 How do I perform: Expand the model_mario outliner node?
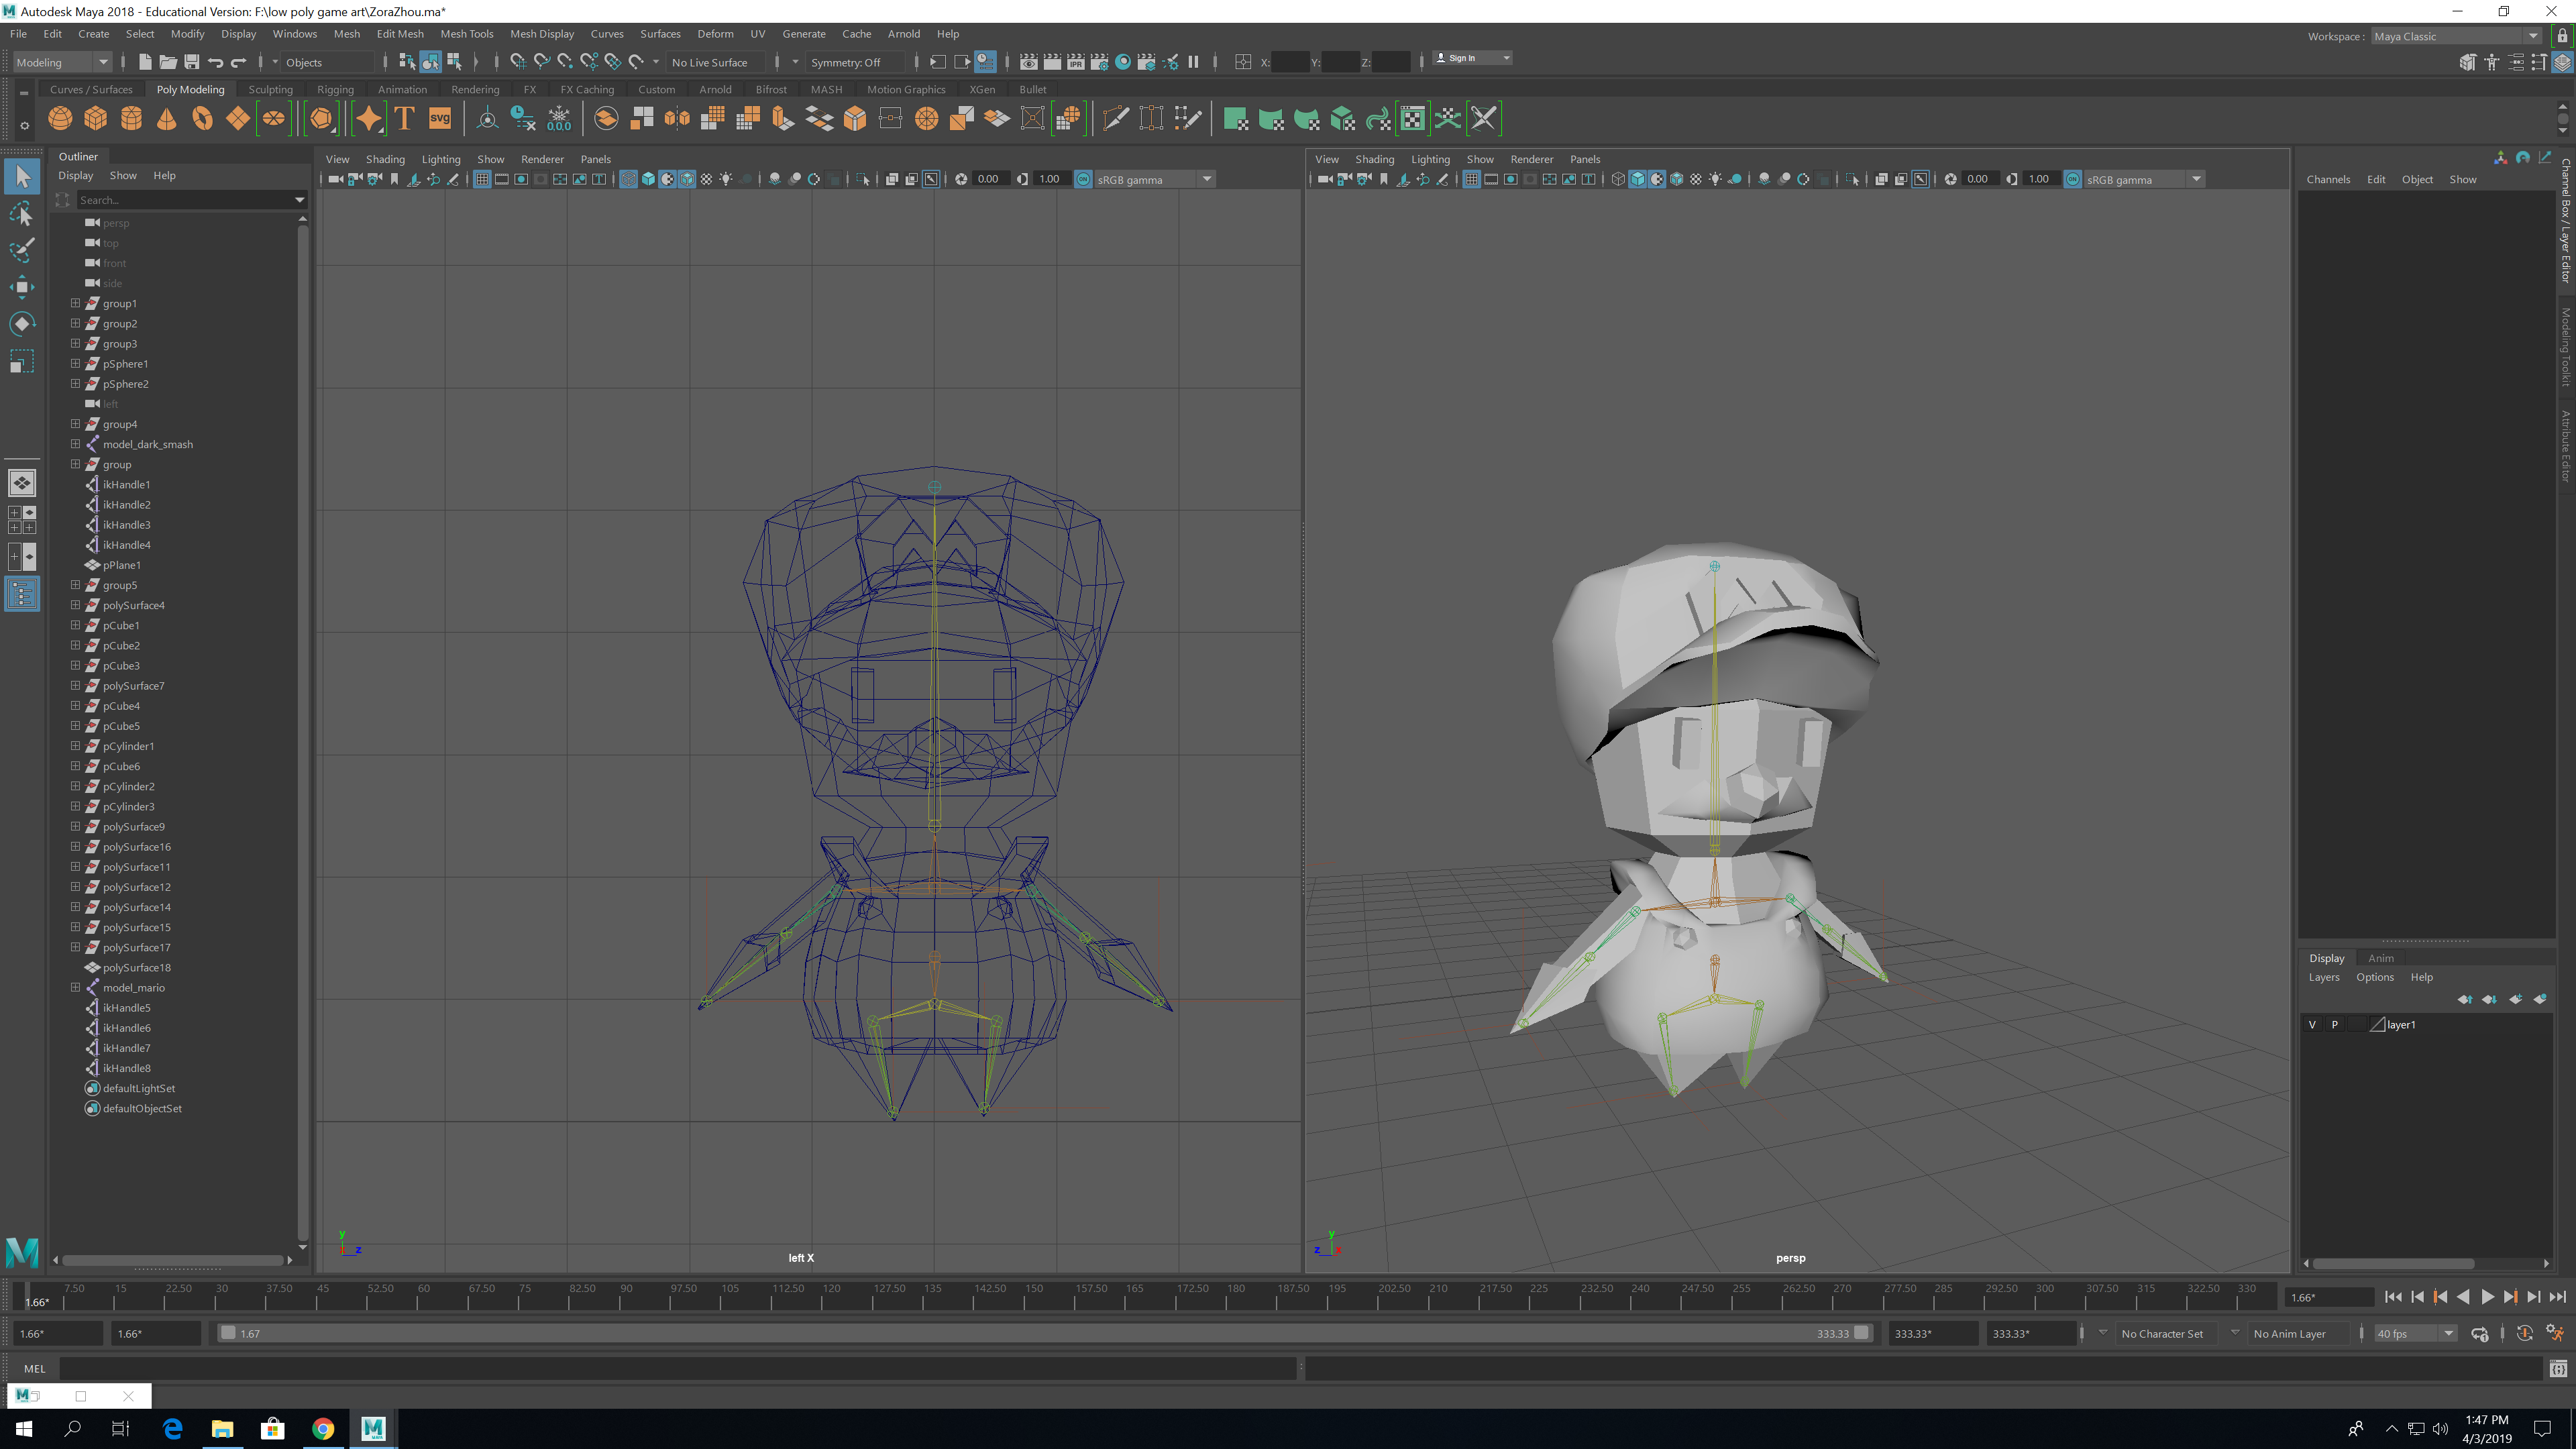75,988
